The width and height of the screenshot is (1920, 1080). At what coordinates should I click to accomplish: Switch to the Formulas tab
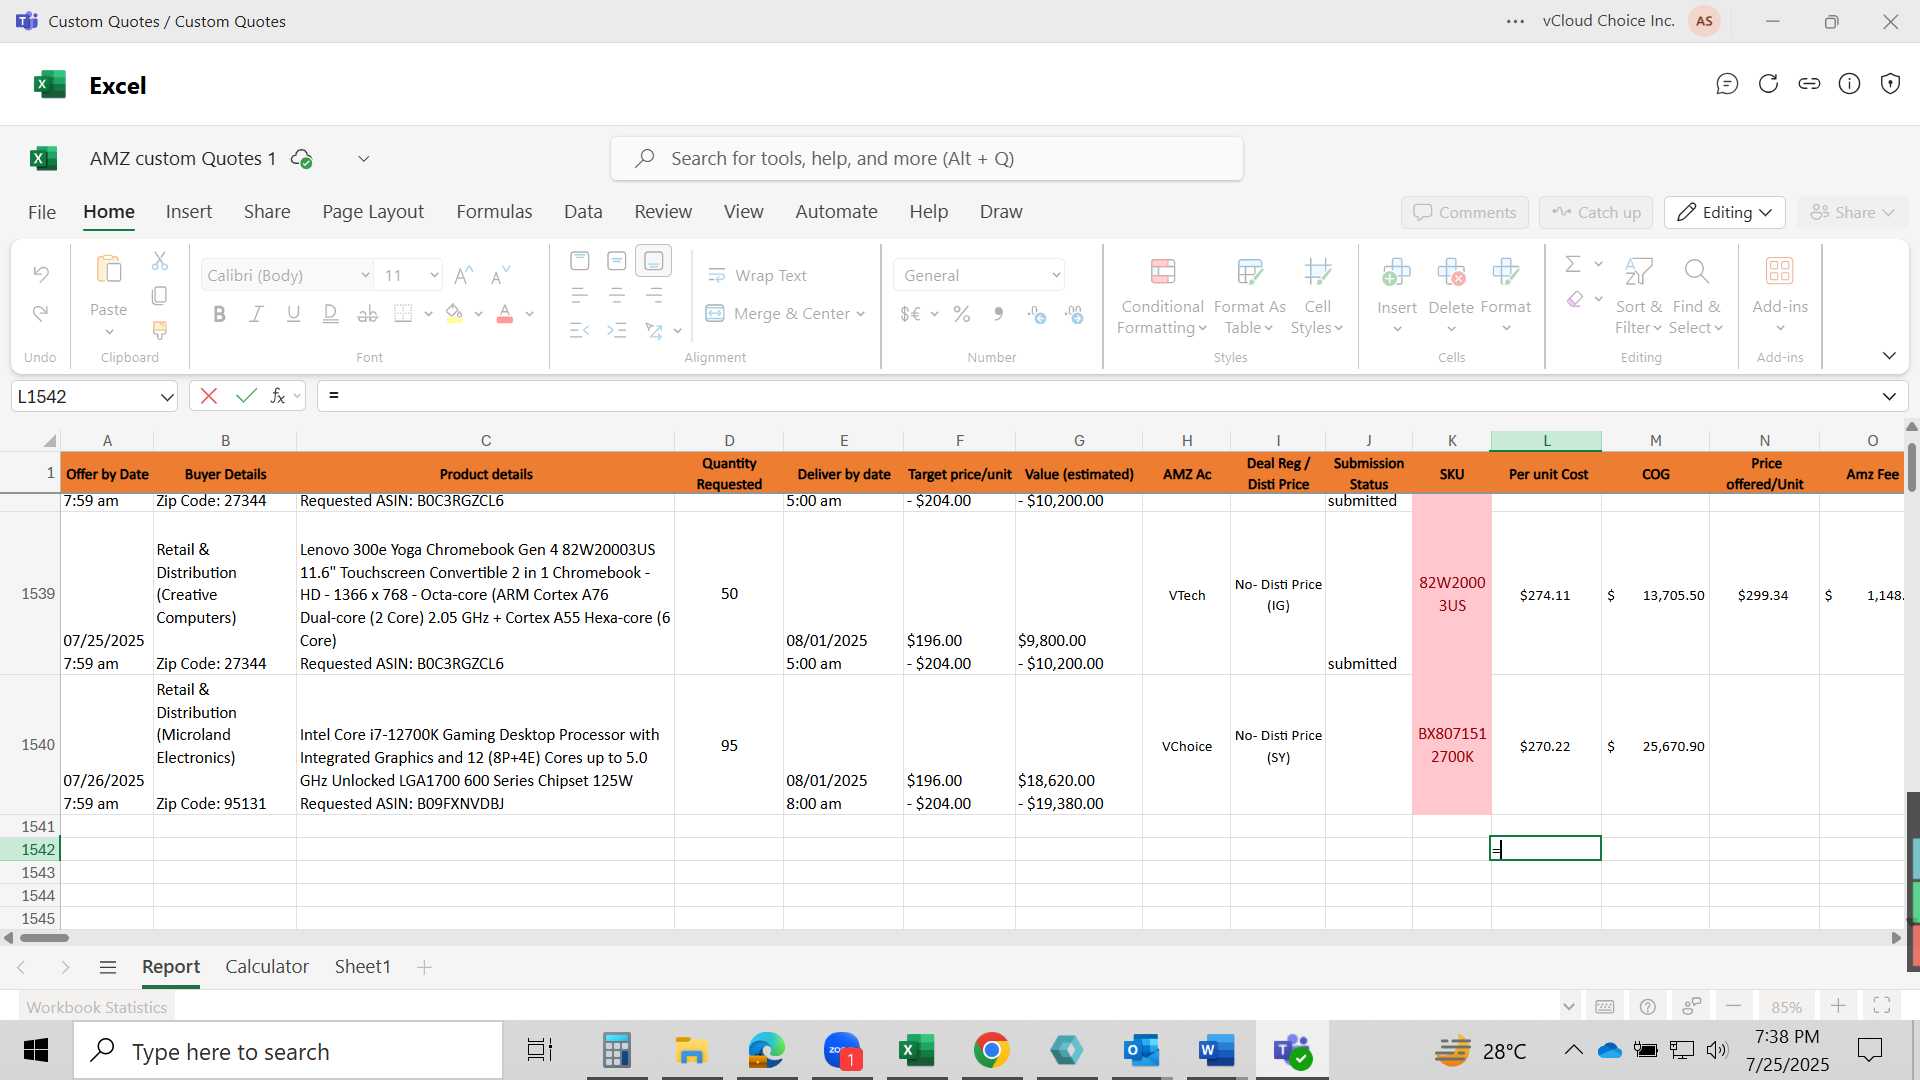(x=494, y=212)
